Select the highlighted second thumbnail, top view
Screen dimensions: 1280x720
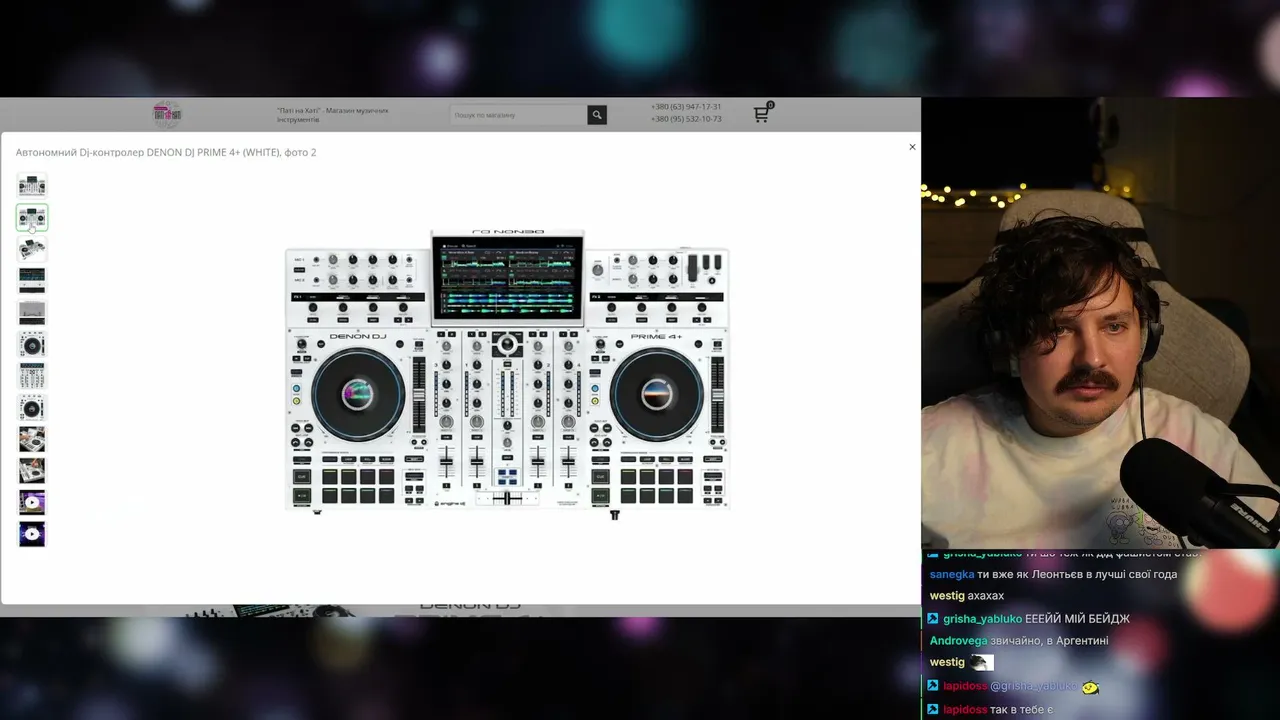tap(32, 217)
